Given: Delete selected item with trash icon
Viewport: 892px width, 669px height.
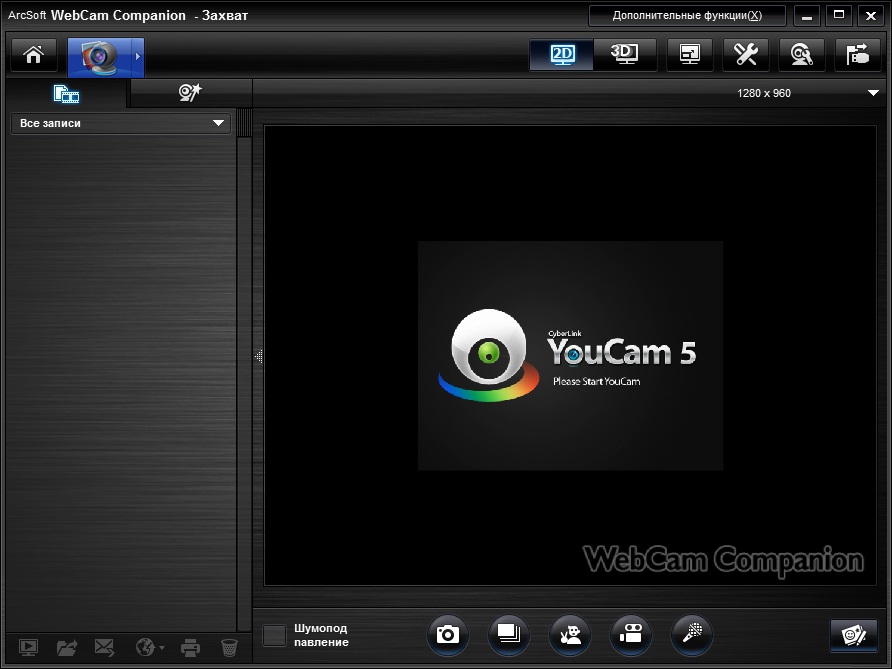Looking at the screenshot, I should [x=229, y=648].
